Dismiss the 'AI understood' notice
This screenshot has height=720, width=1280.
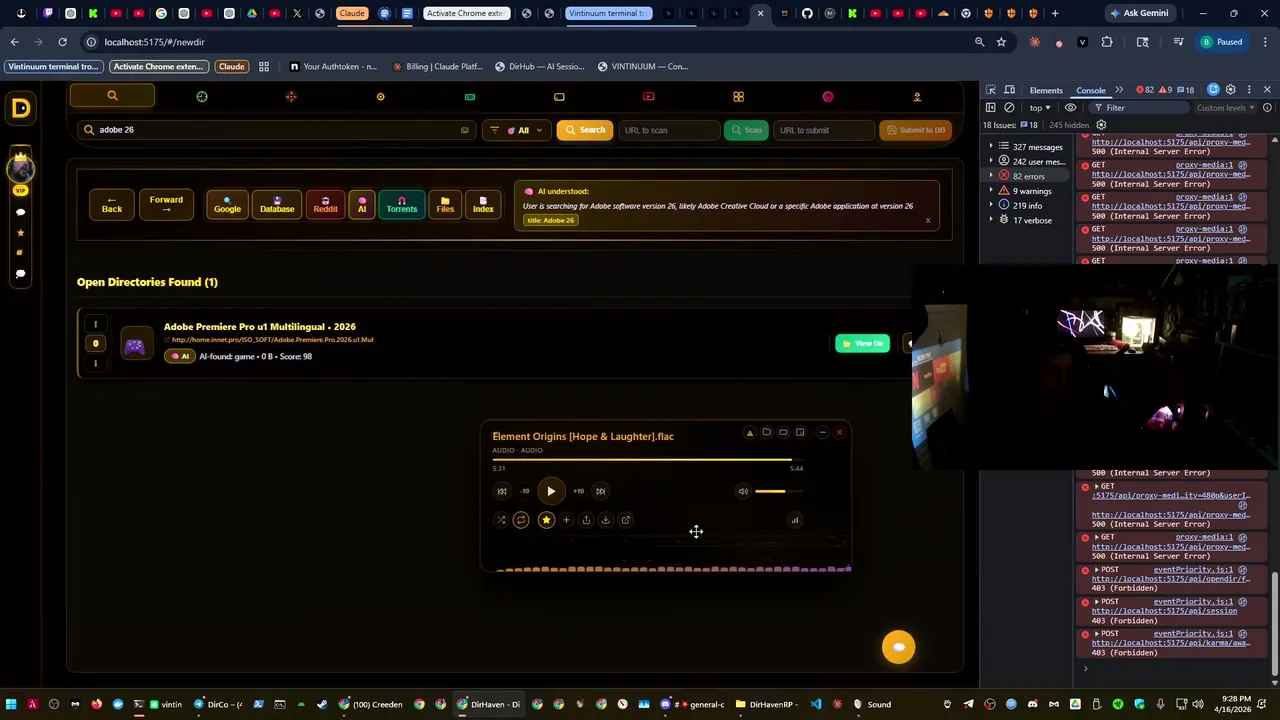(x=928, y=221)
